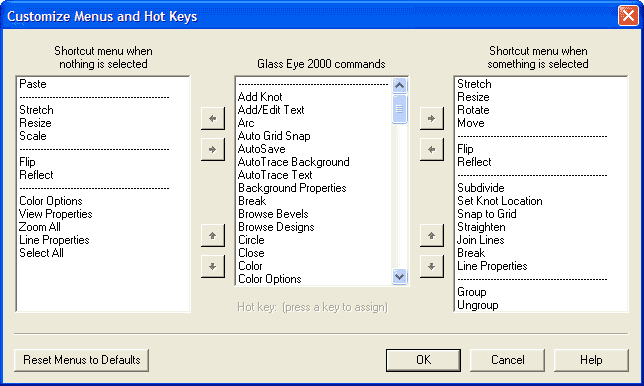Select Move in the something-selected menu

point(471,123)
